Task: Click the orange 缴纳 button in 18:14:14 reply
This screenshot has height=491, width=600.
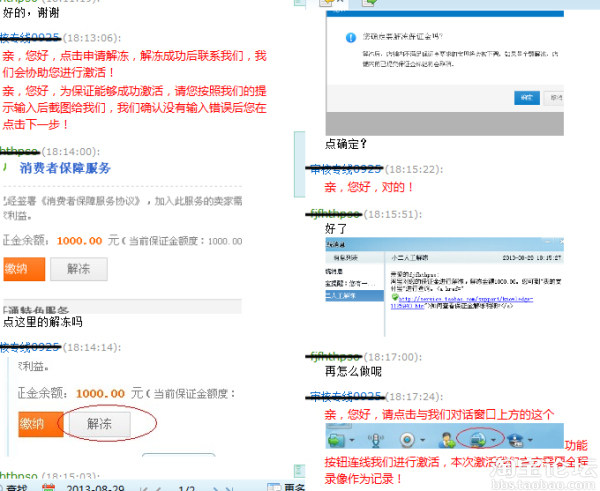Action: (x=41, y=424)
